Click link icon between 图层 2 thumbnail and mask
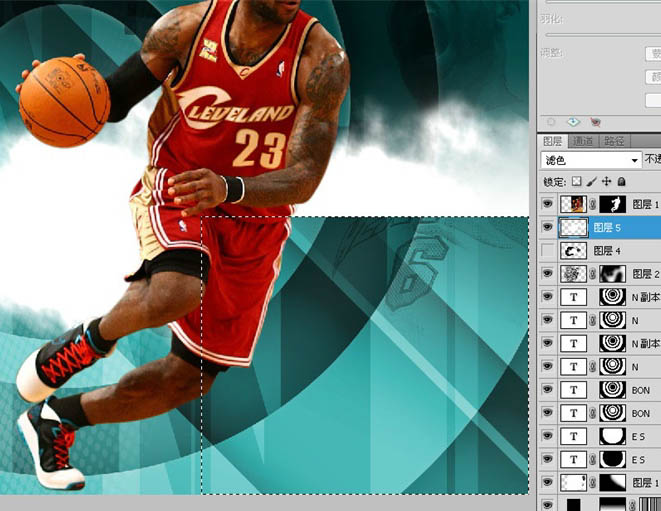Viewport: 661px width, 511px height. coord(593,274)
